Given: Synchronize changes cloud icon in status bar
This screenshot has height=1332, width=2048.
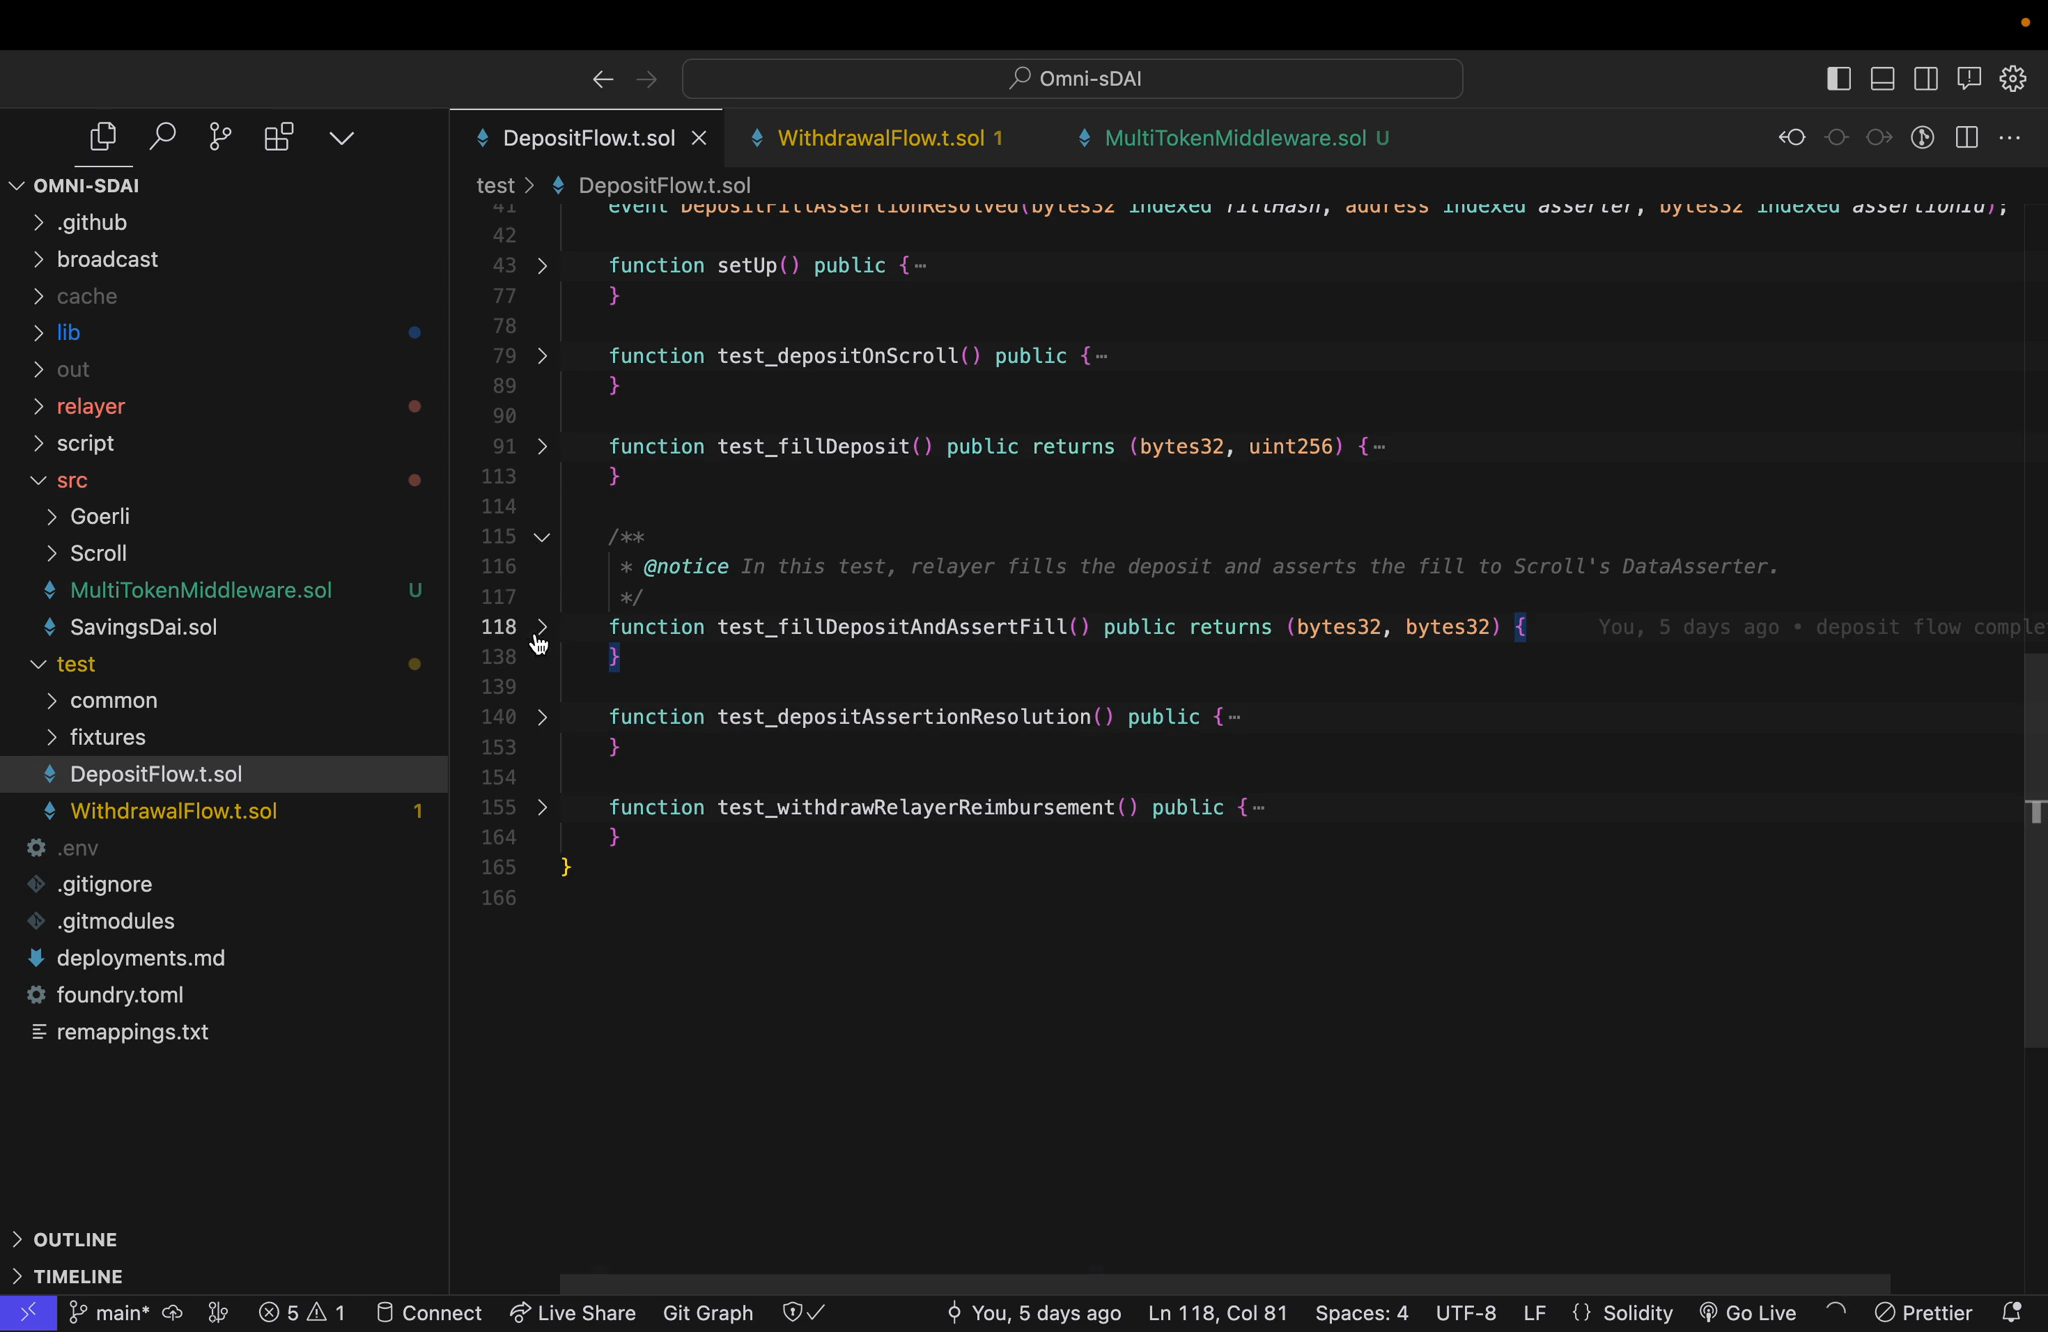Looking at the screenshot, I should 172,1313.
